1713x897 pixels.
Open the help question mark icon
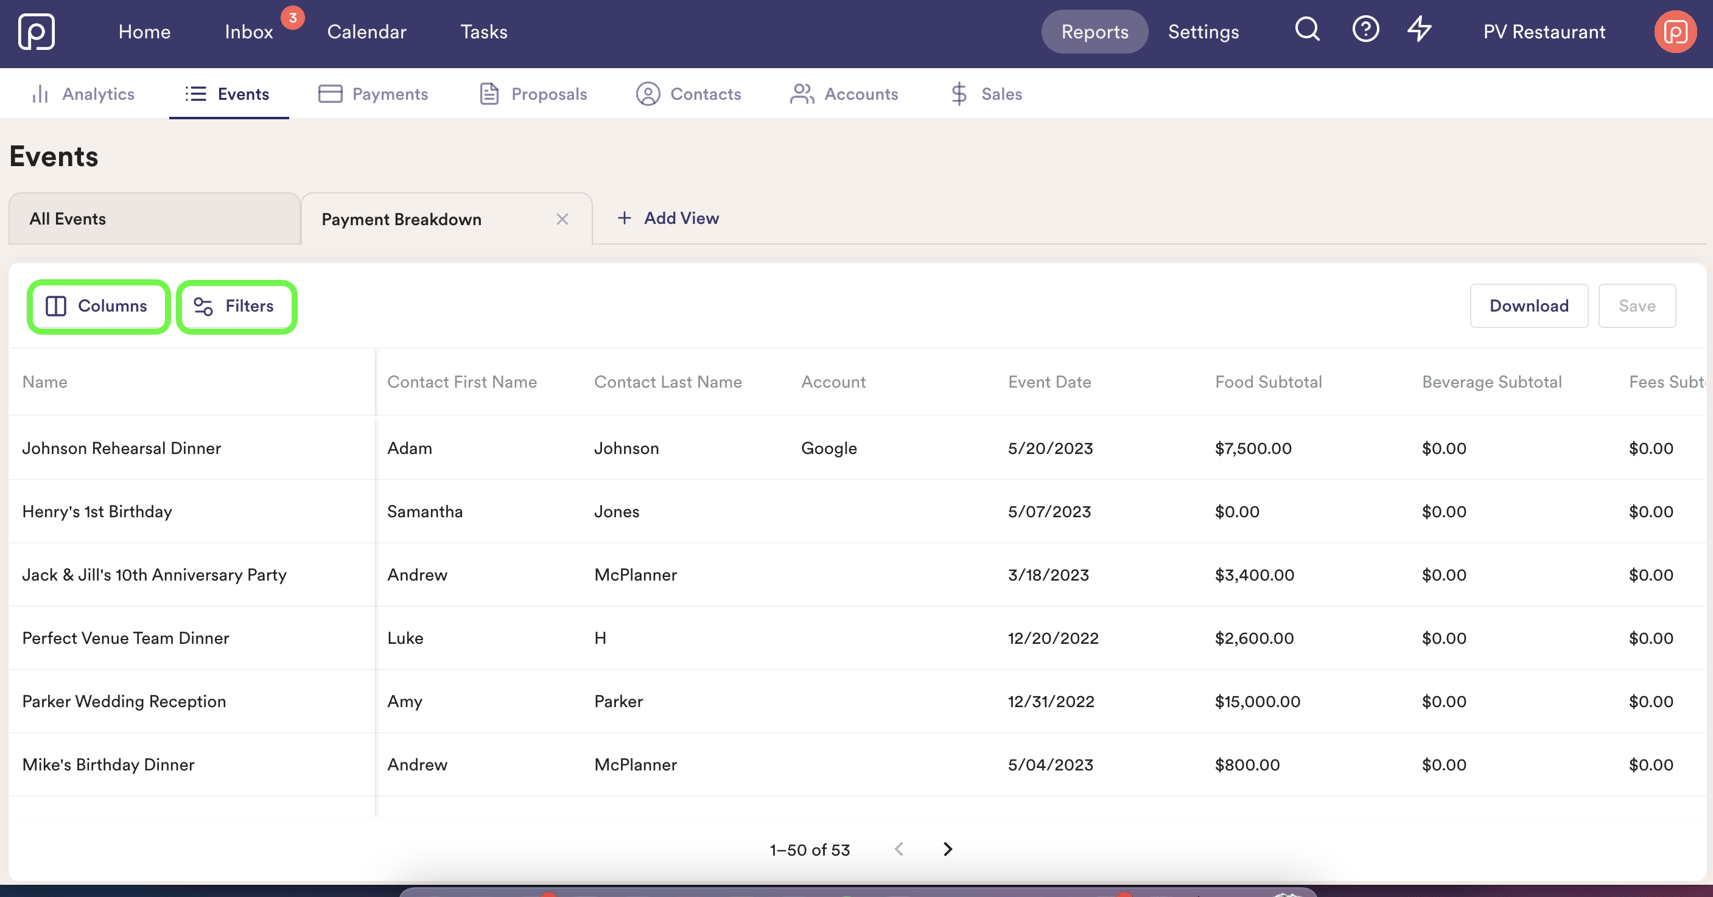[1365, 30]
